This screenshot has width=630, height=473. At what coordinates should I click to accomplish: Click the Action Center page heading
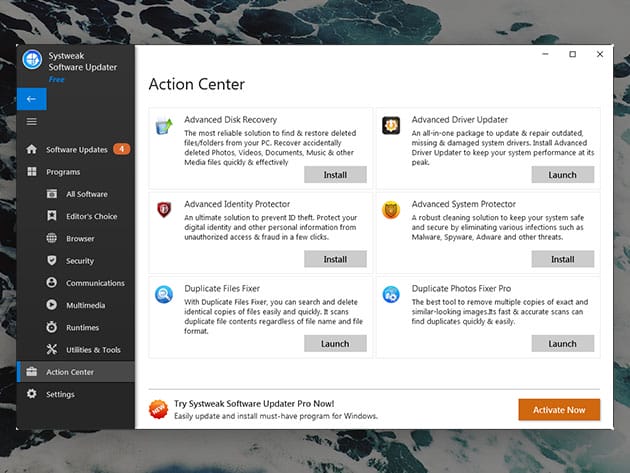(x=196, y=84)
